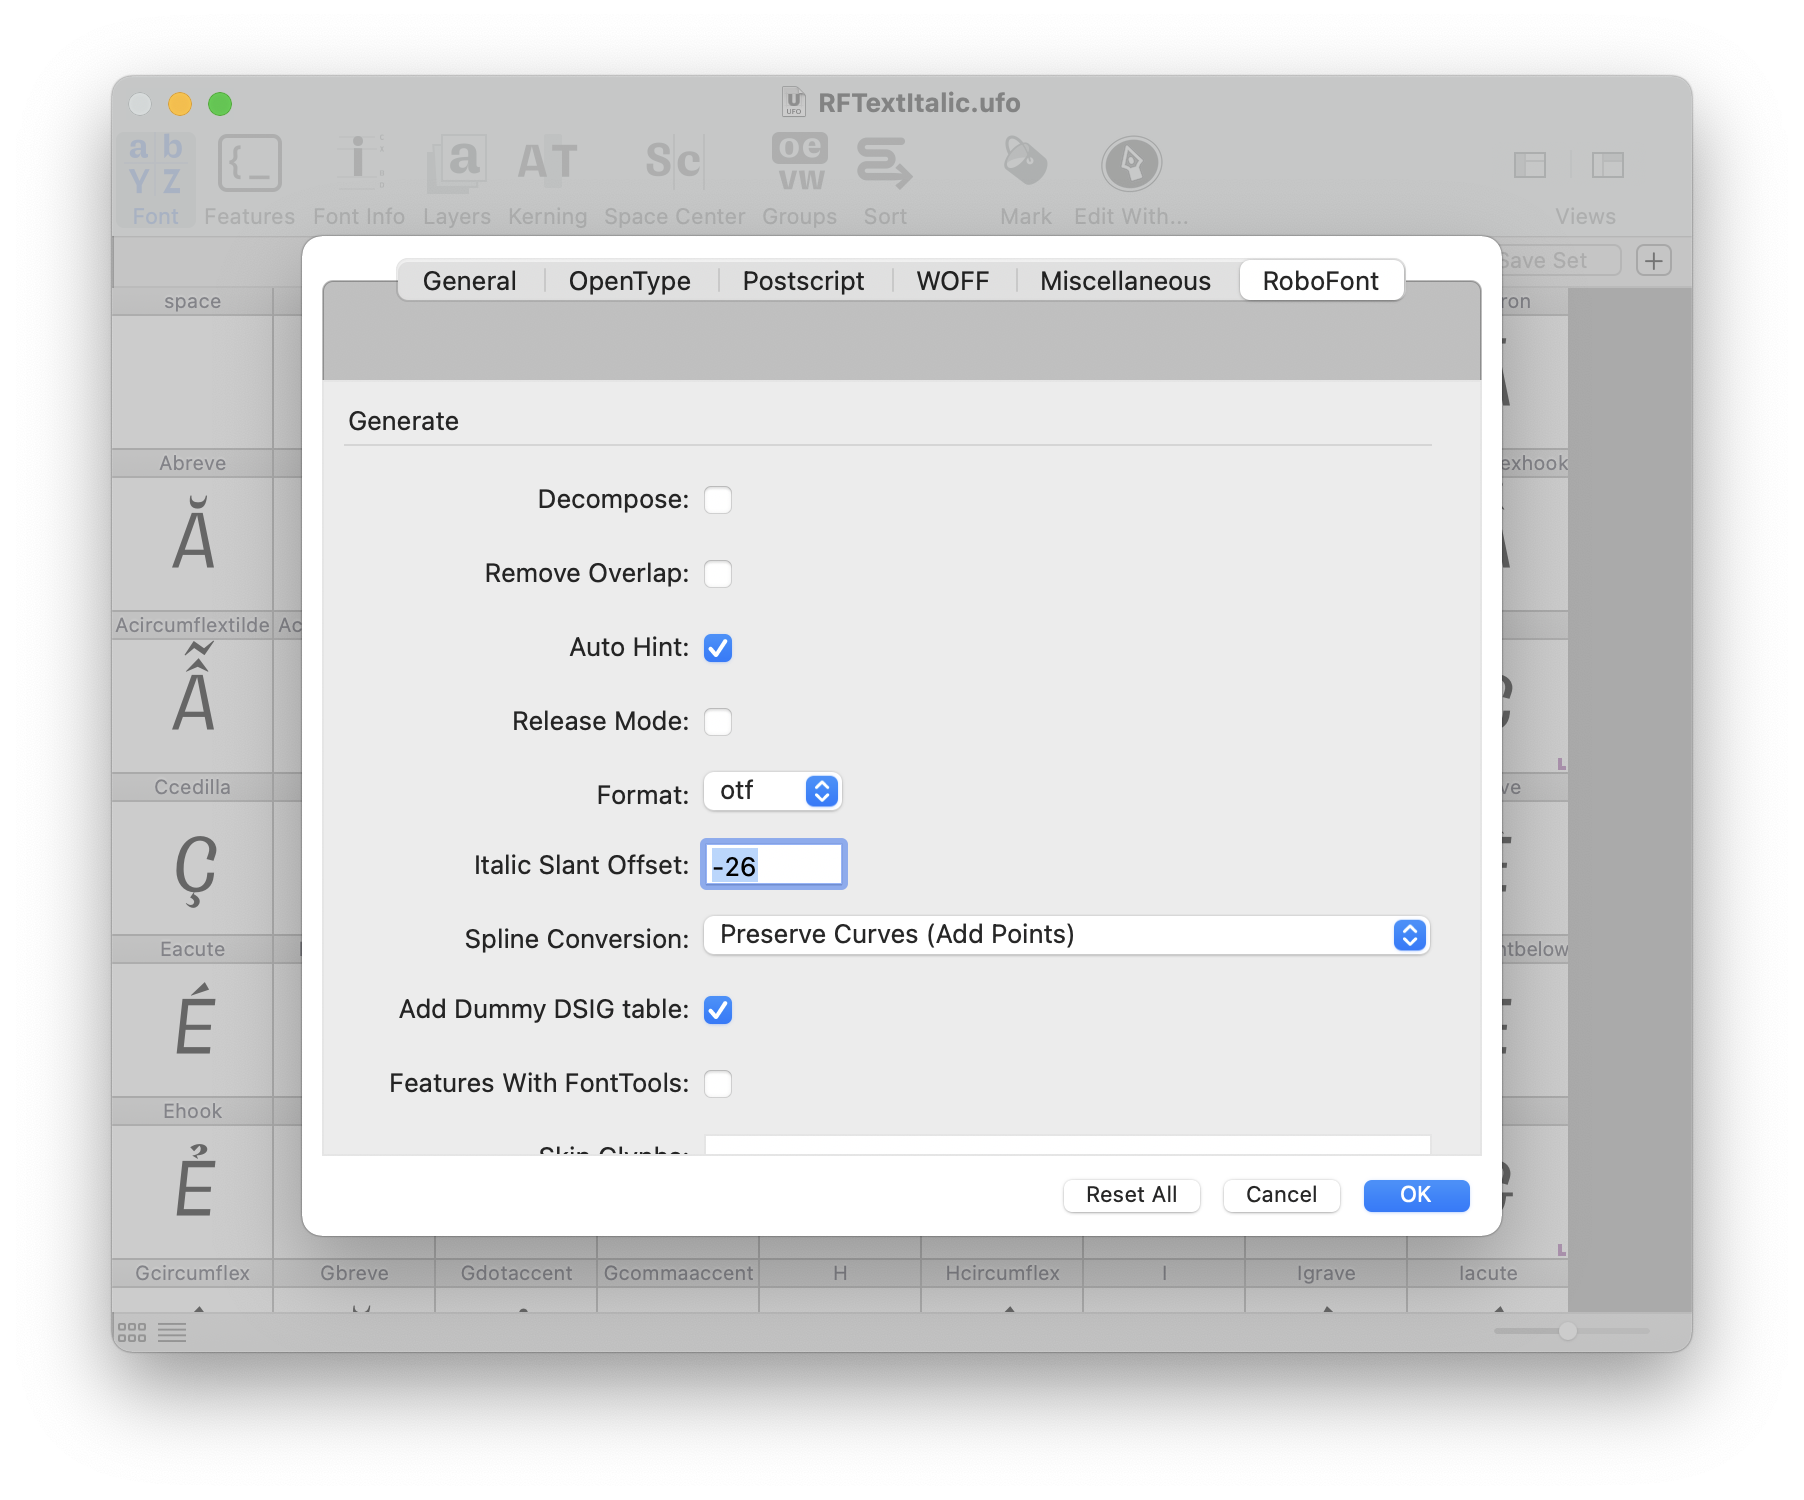Switch to the second Views layout icon

point(1607,164)
